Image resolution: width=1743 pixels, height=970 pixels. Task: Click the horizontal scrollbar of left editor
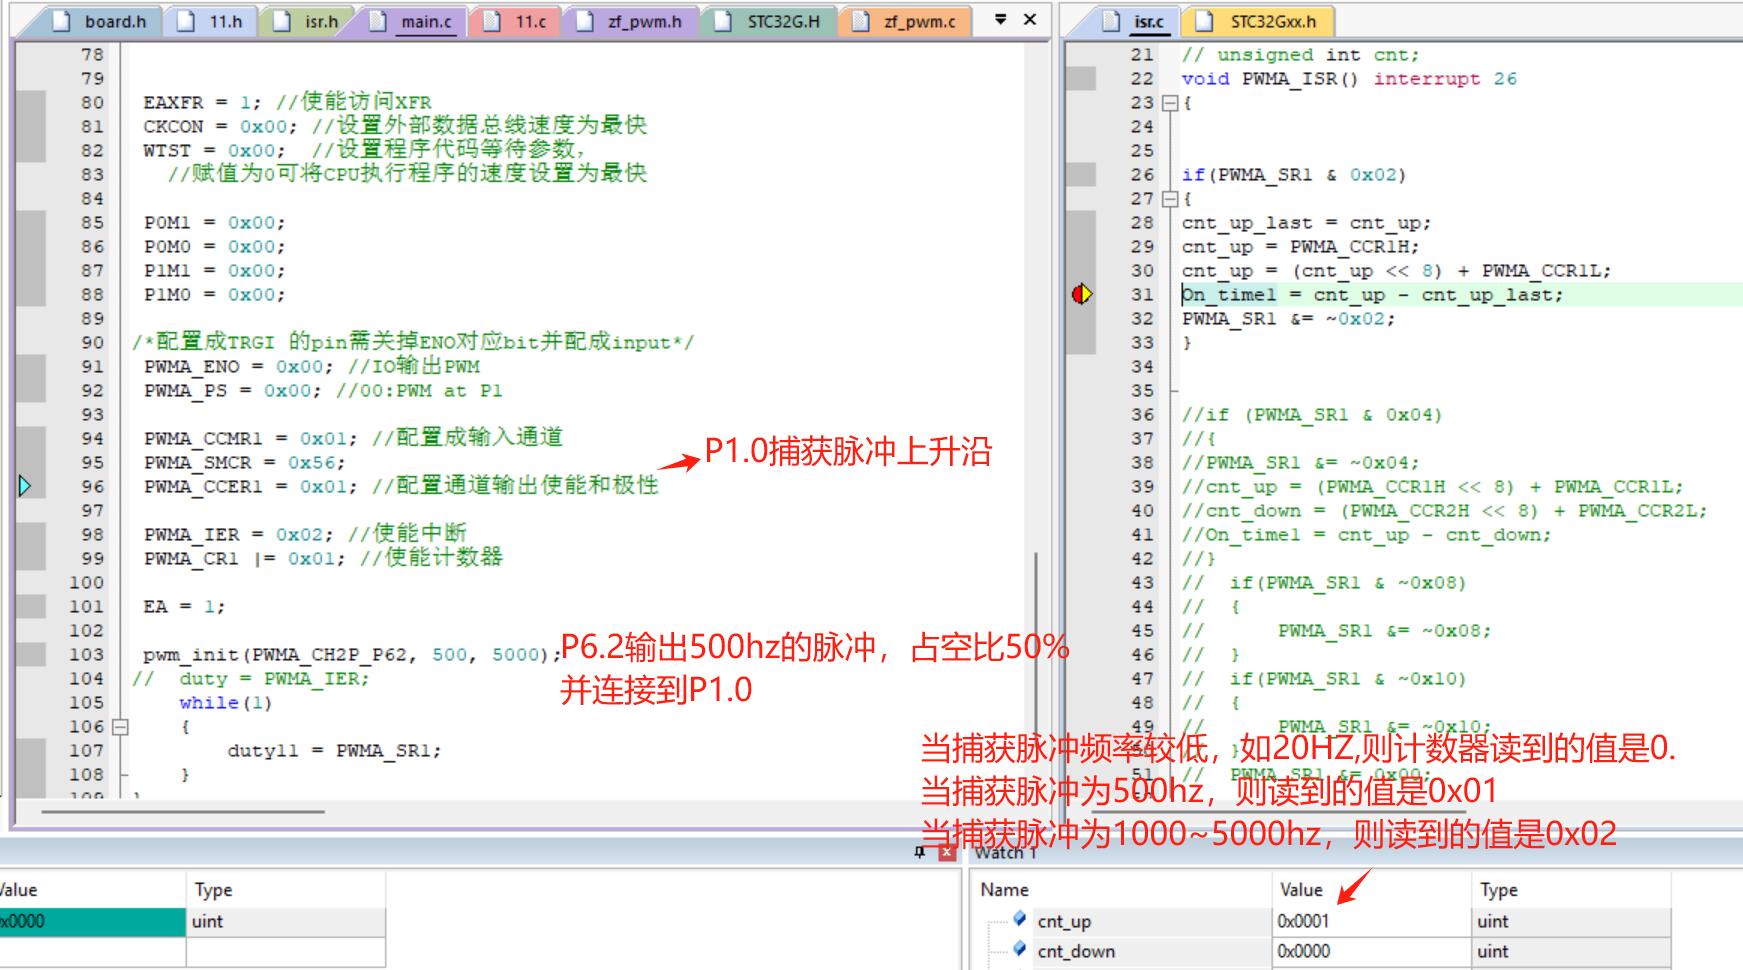click(184, 811)
